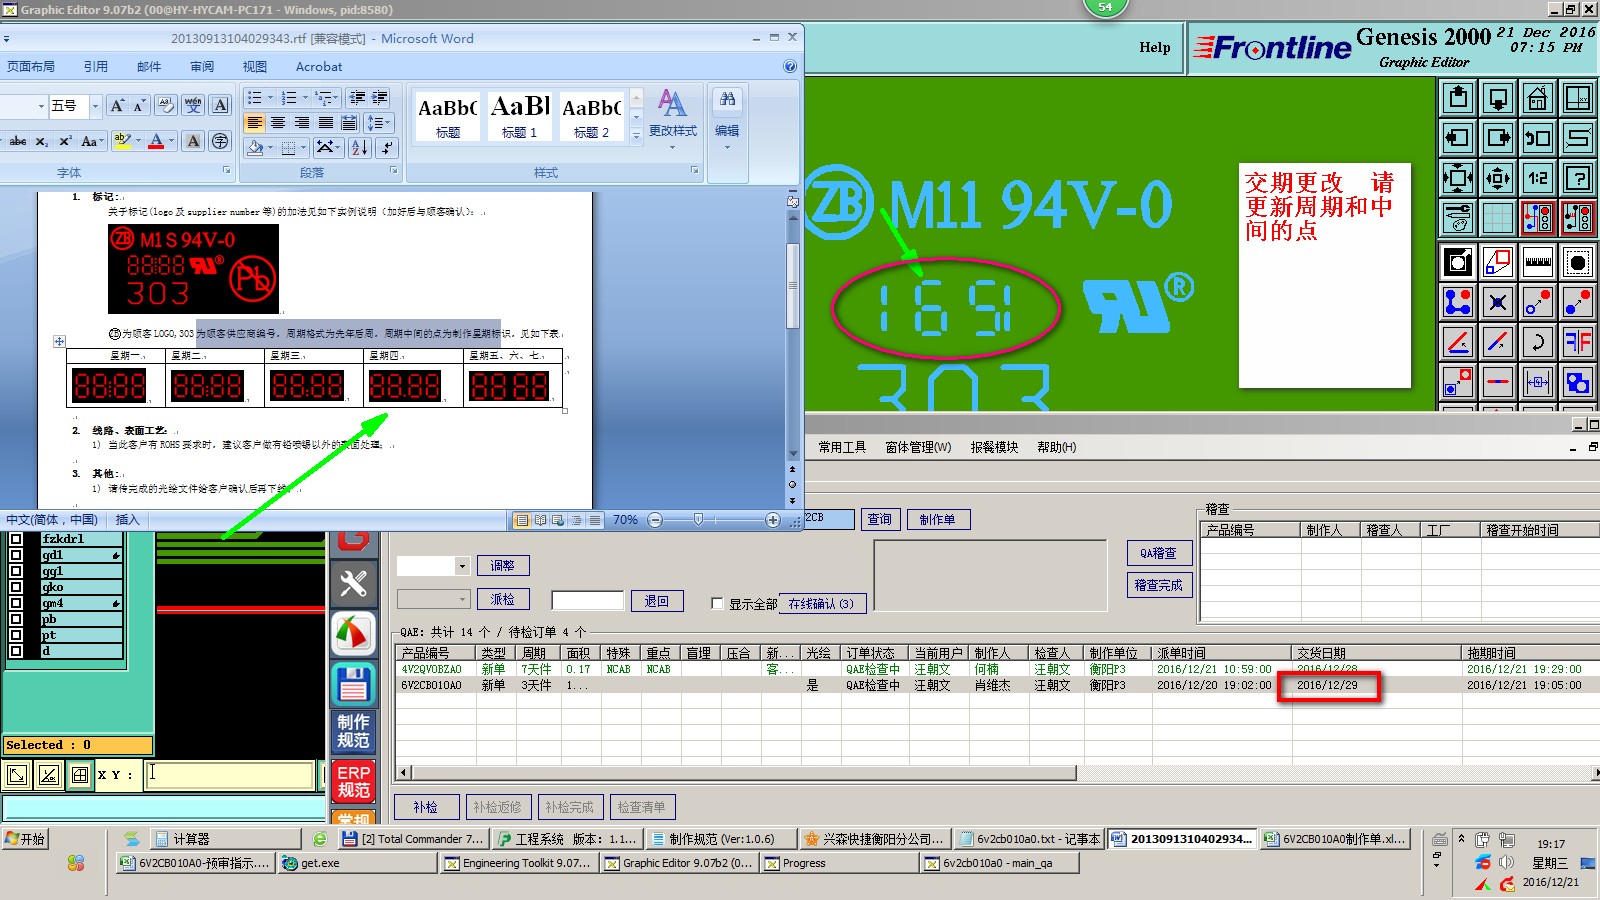Click the Word strikethrough abc icon
The height and width of the screenshot is (900, 1600).
[x=17, y=141]
